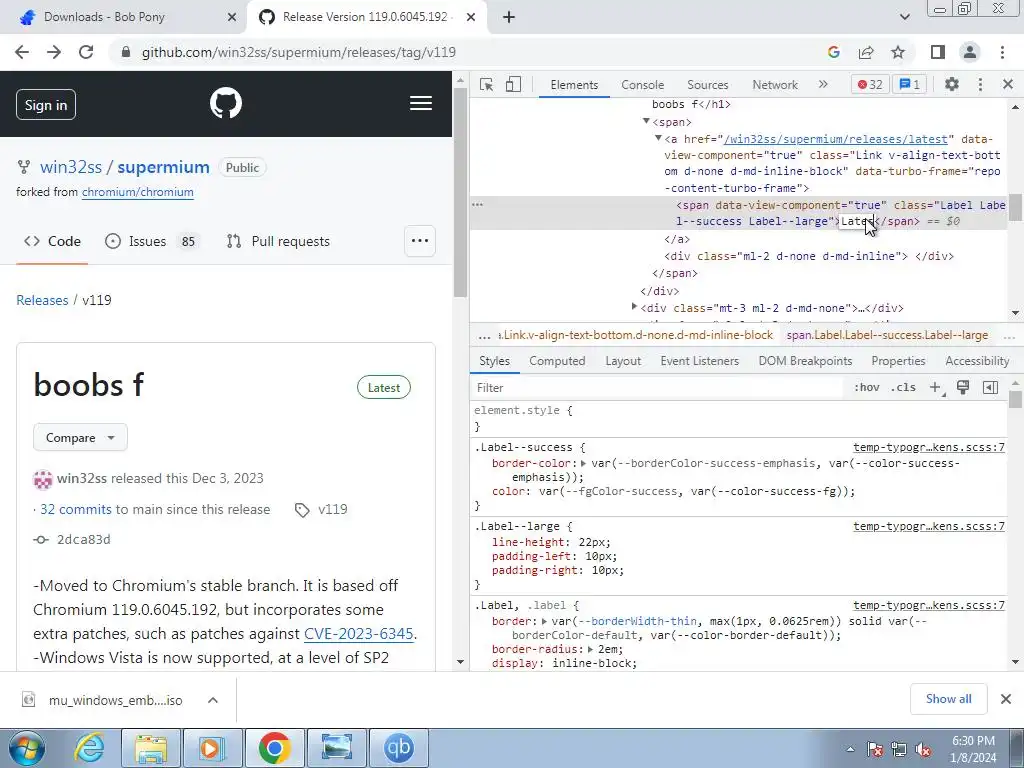Image resolution: width=1024 pixels, height=768 pixels.
Task: Collapse the span element node
Action: pos(646,121)
